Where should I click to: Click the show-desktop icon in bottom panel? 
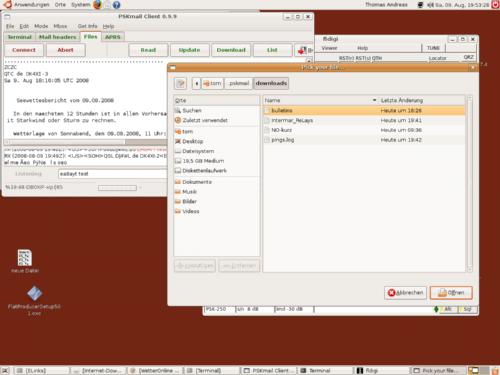point(5,371)
